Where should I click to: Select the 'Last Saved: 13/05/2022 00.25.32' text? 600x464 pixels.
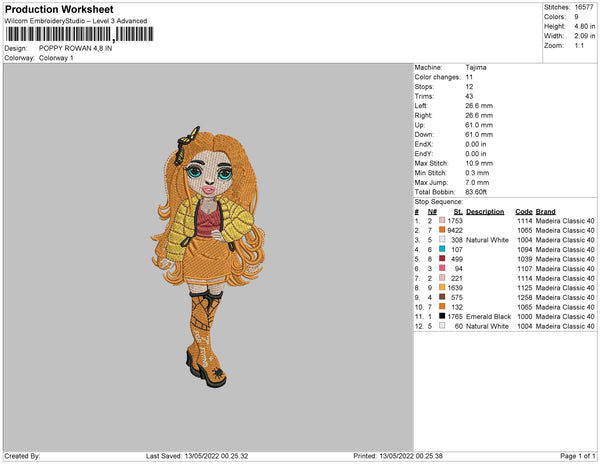[197, 456]
